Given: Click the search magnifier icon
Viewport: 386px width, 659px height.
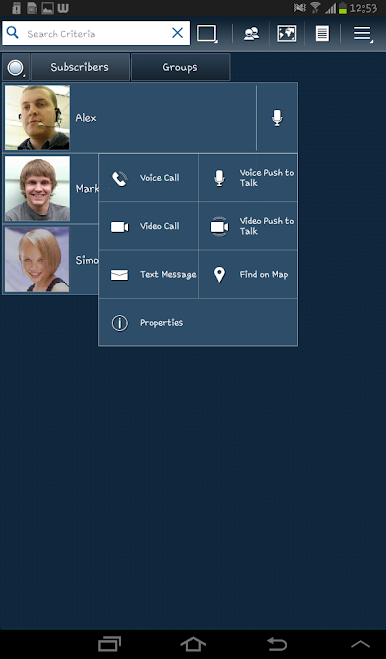Looking at the screenshot, I should tap(13, 33).
